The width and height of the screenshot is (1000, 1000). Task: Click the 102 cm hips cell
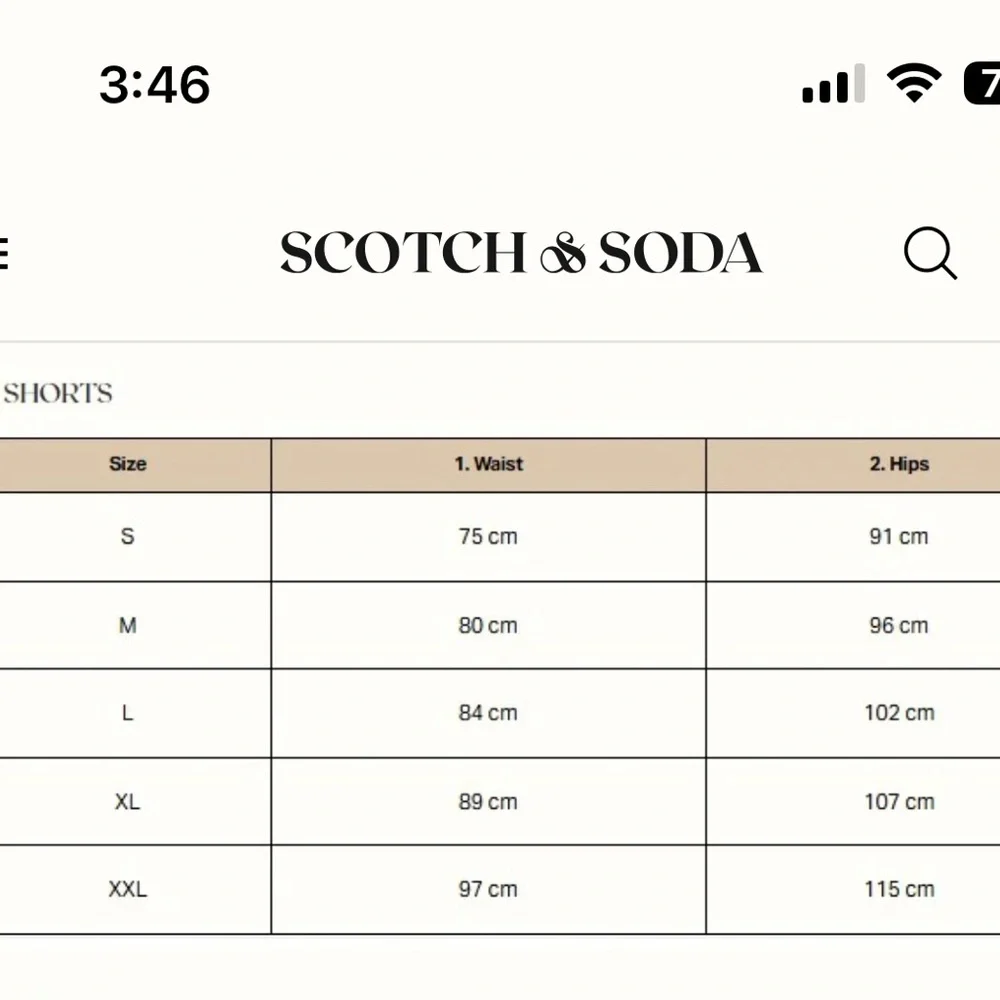[899, 713]
